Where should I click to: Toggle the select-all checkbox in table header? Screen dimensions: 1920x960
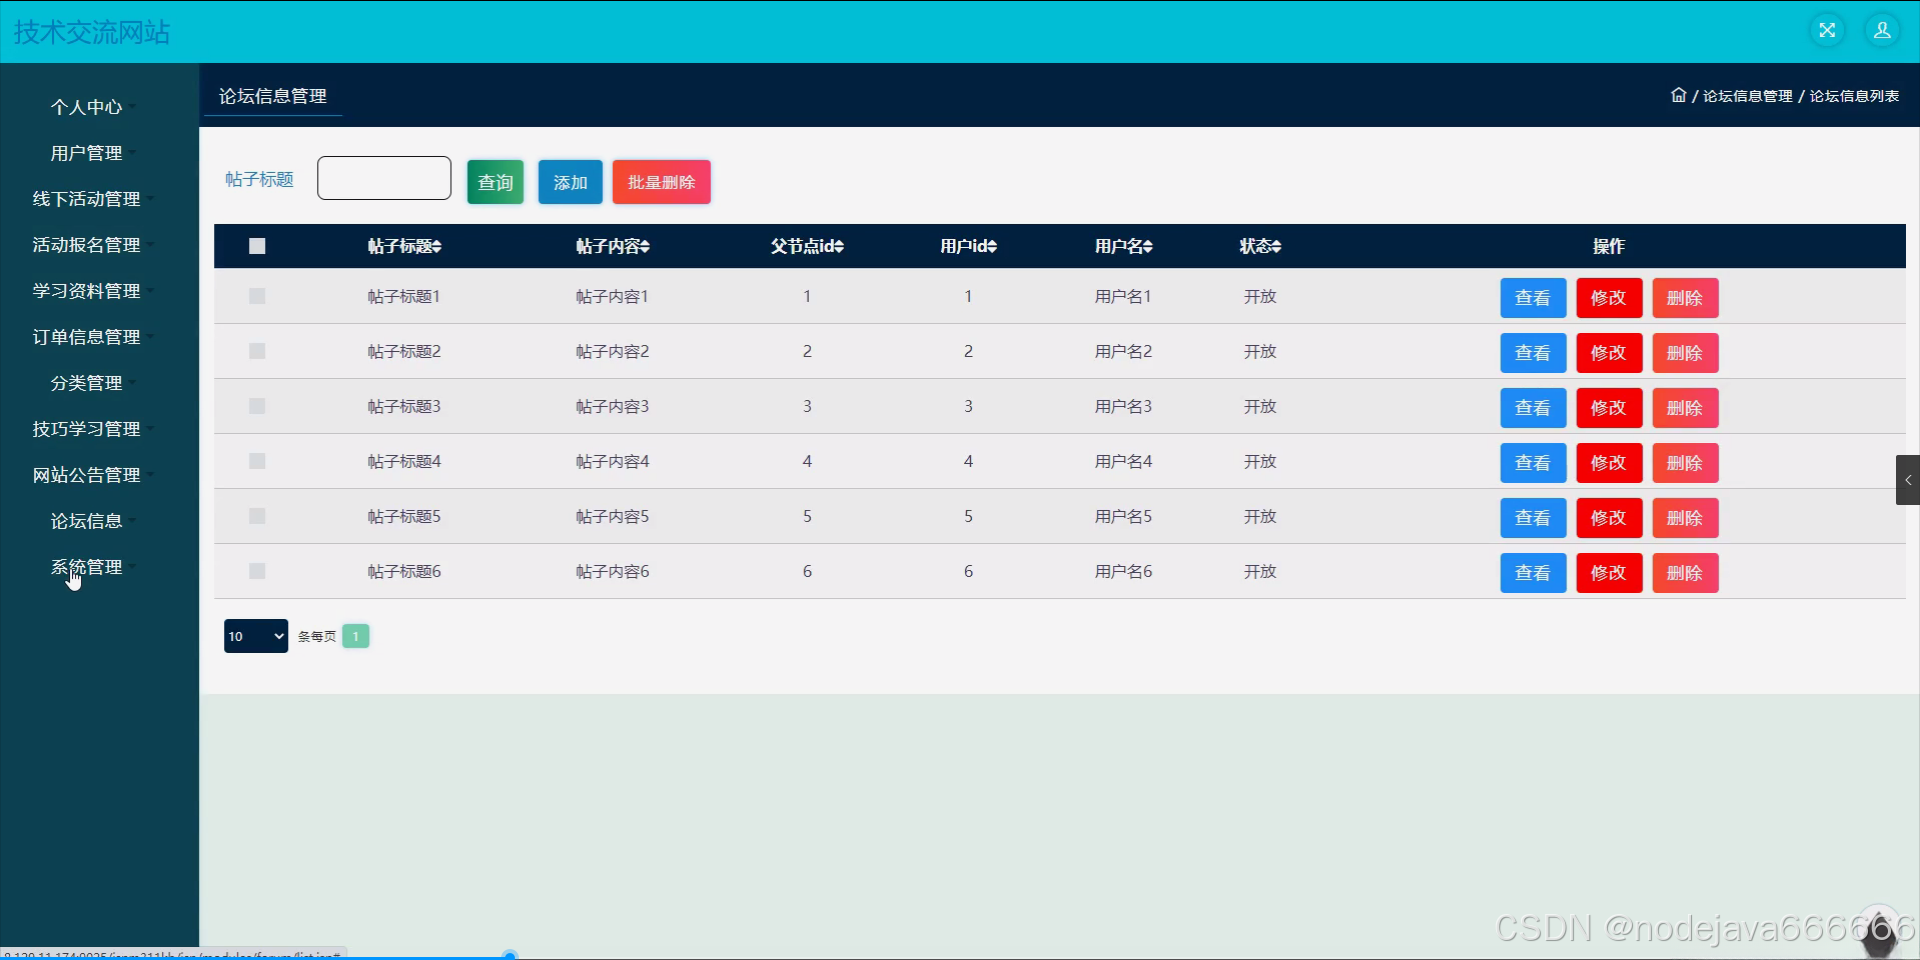tap(257, 246)
